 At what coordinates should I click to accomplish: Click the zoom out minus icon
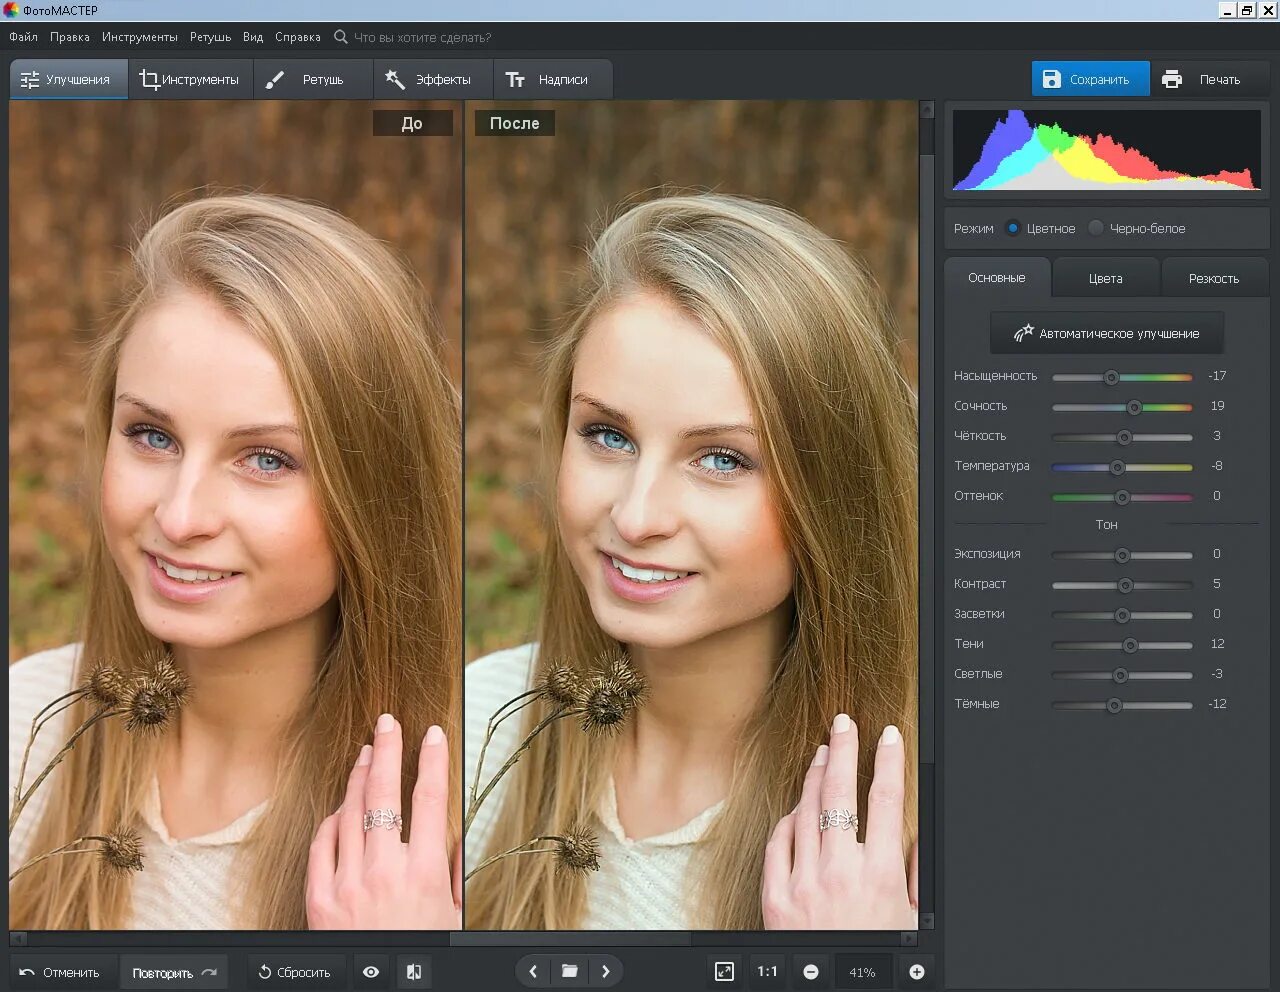(x=811, y=972)
